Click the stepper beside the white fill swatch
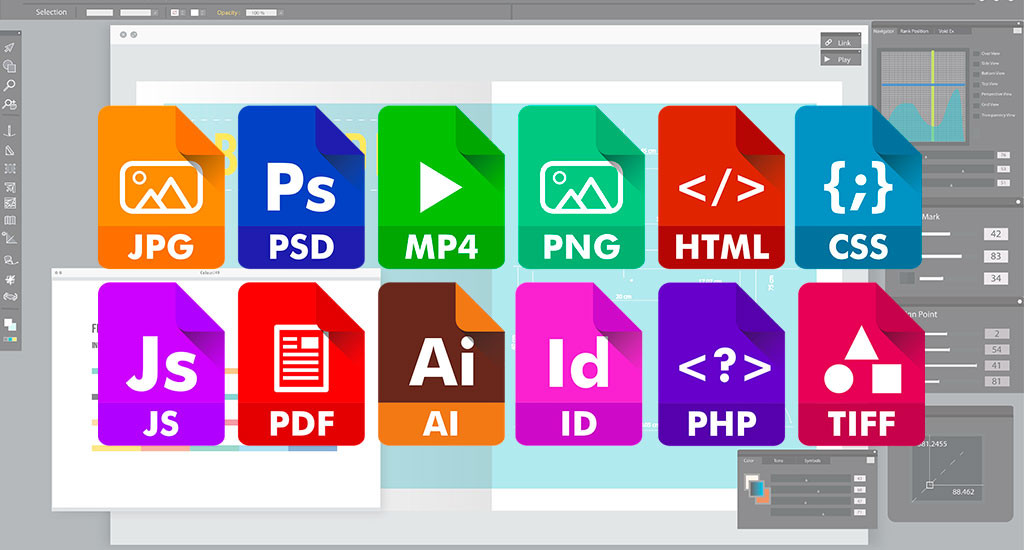The width and height of the screenshot is (1024, 550). [x=202, y=12]
